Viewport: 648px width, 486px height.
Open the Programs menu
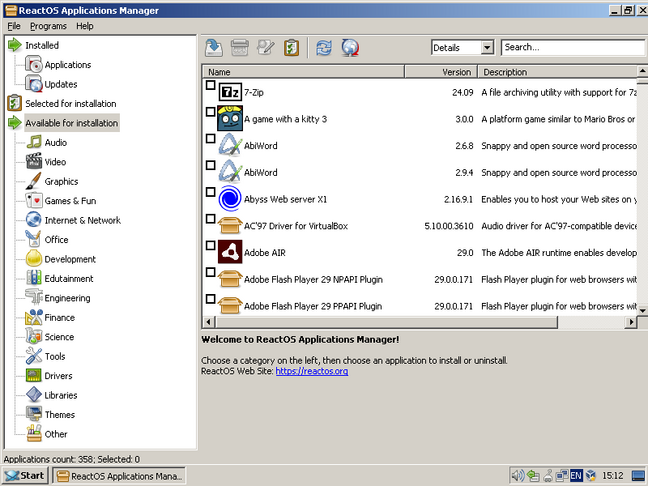point(48,26)
